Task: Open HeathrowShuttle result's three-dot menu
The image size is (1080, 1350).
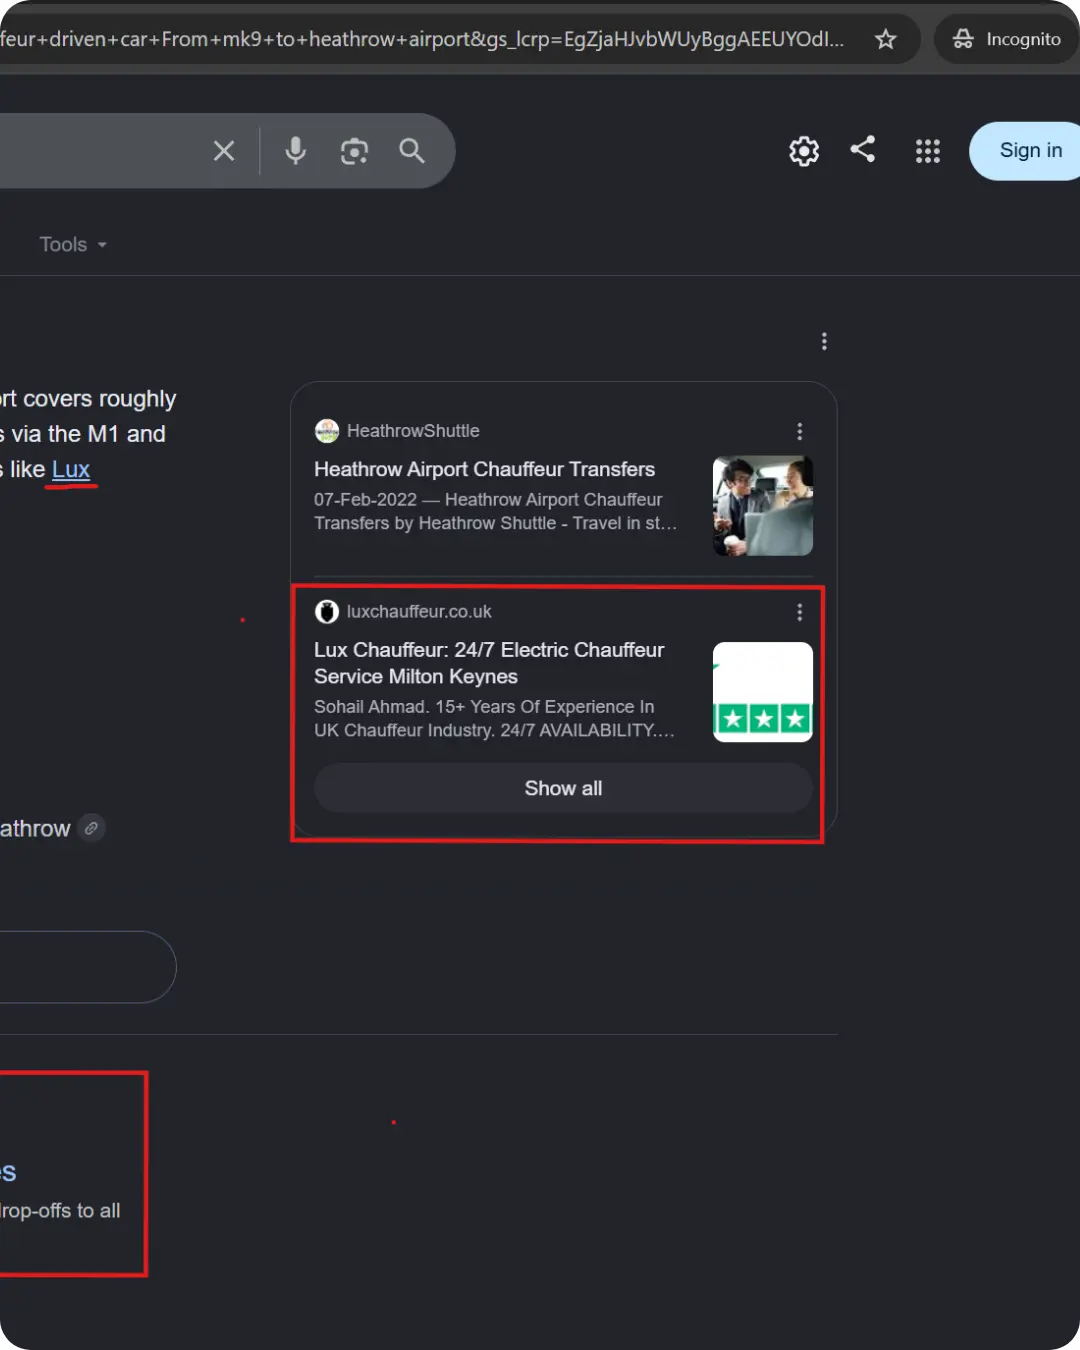Action: pyautogui.click(x=799, y=431)
